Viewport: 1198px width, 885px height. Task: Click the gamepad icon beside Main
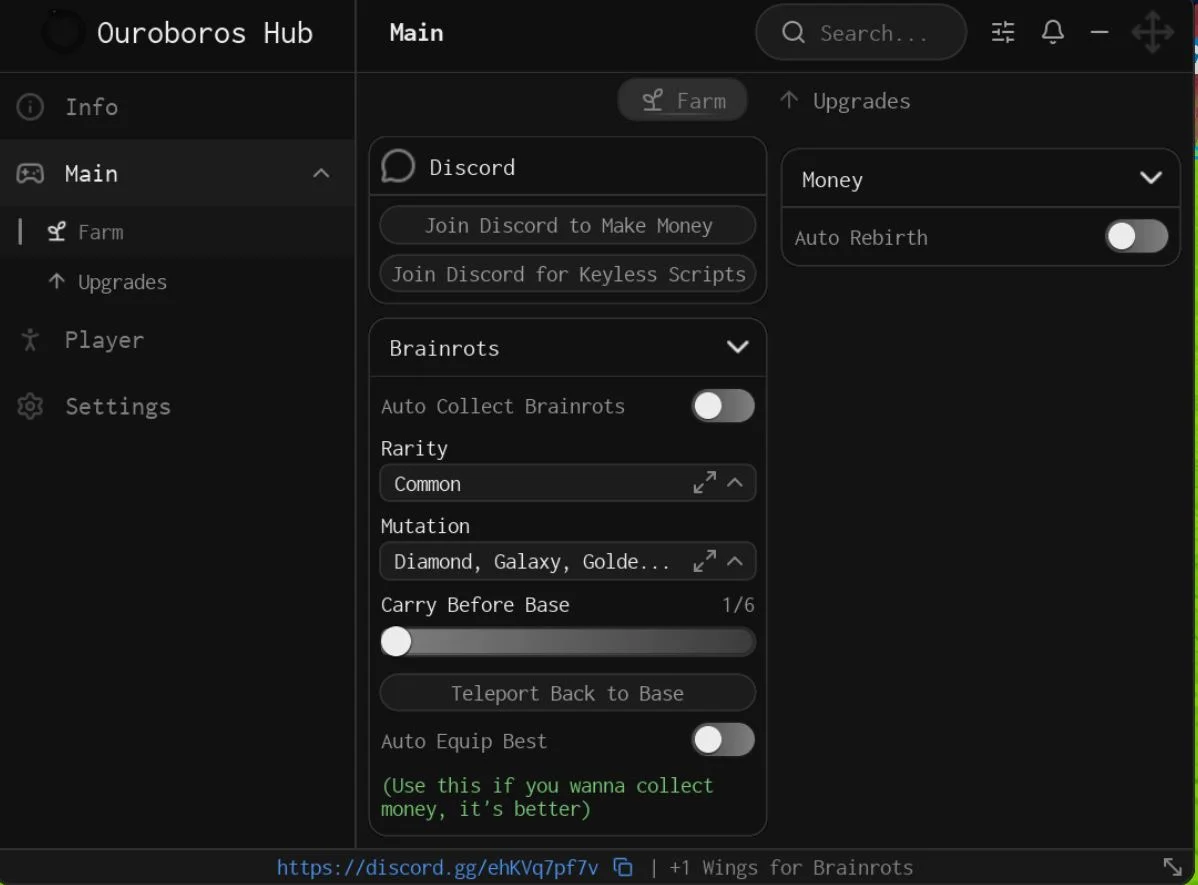31,173
